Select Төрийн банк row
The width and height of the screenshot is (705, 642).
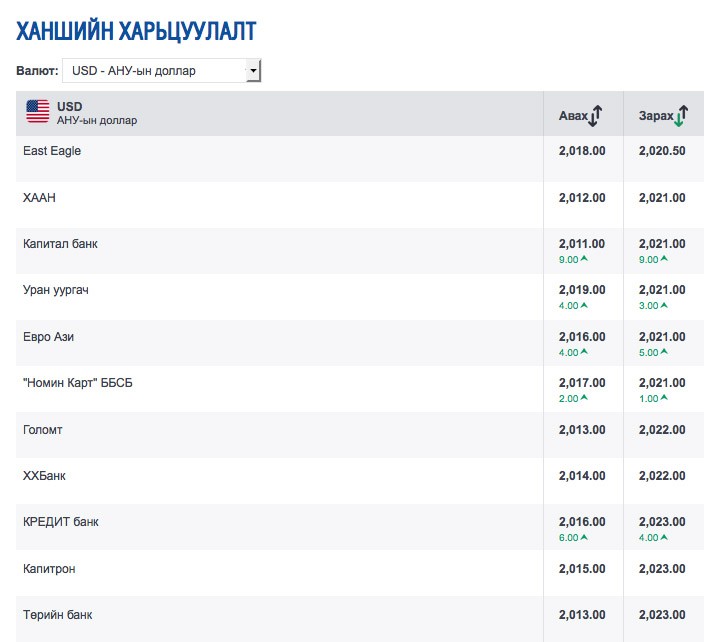[57, 615]
